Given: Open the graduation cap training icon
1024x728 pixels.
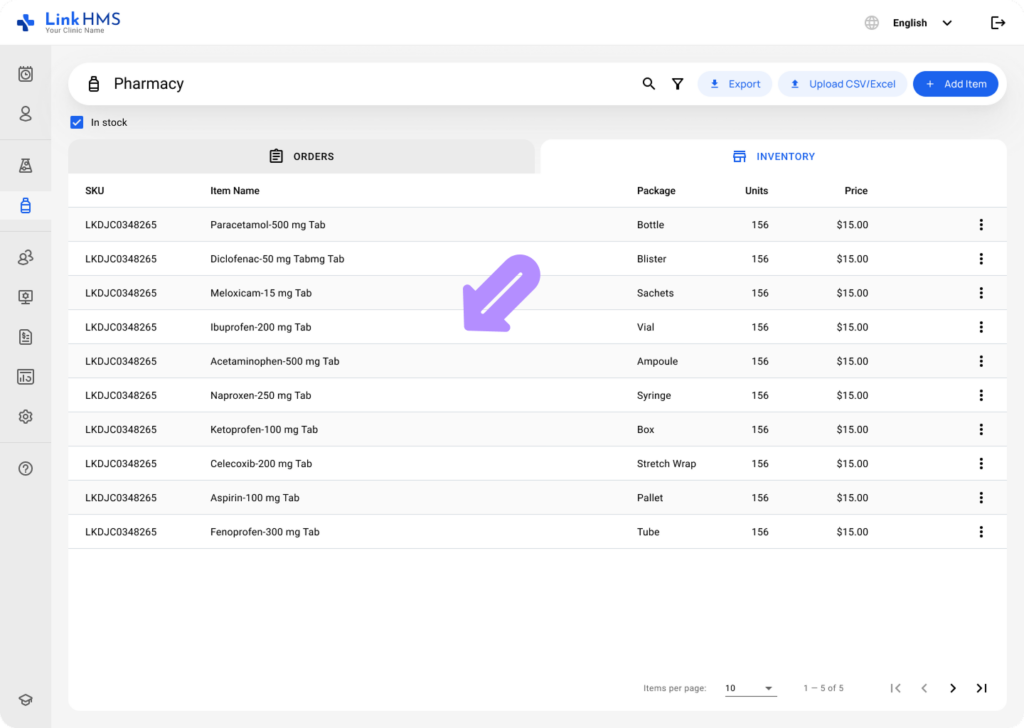Looking at the screenshot, I should tap(25, 700).
